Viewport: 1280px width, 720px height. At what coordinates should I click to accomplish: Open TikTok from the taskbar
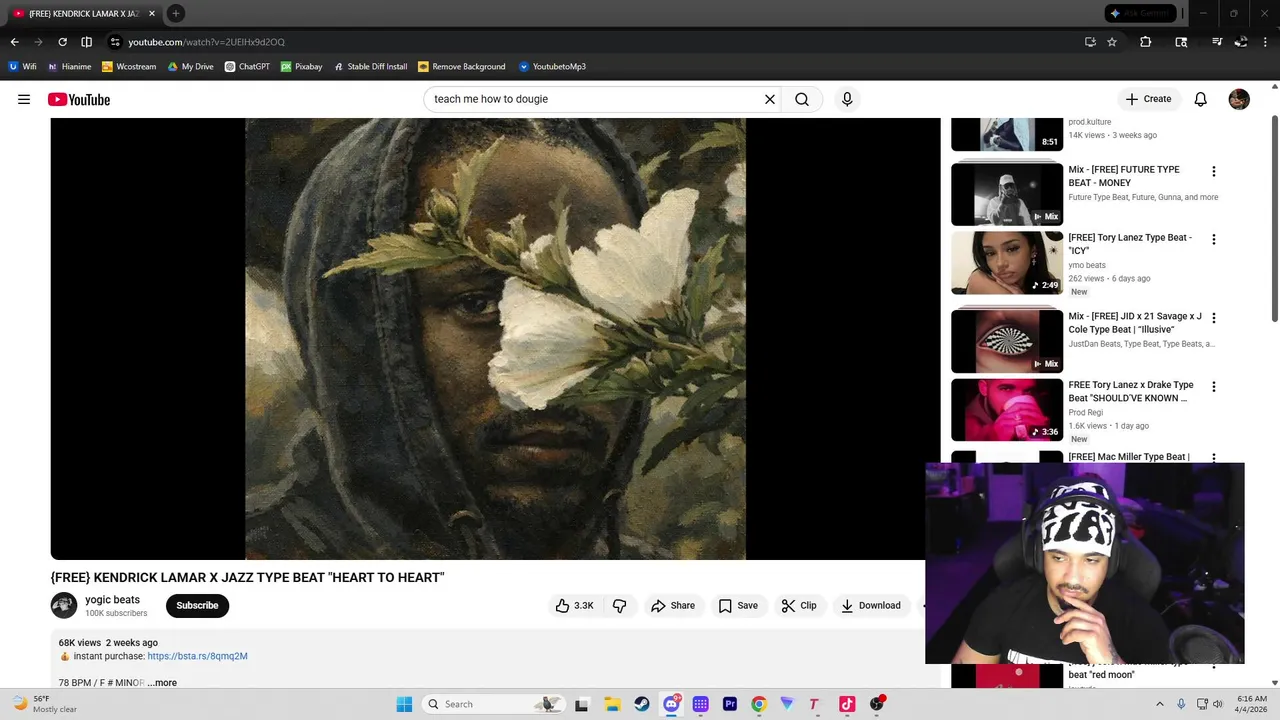coord(847,704)
